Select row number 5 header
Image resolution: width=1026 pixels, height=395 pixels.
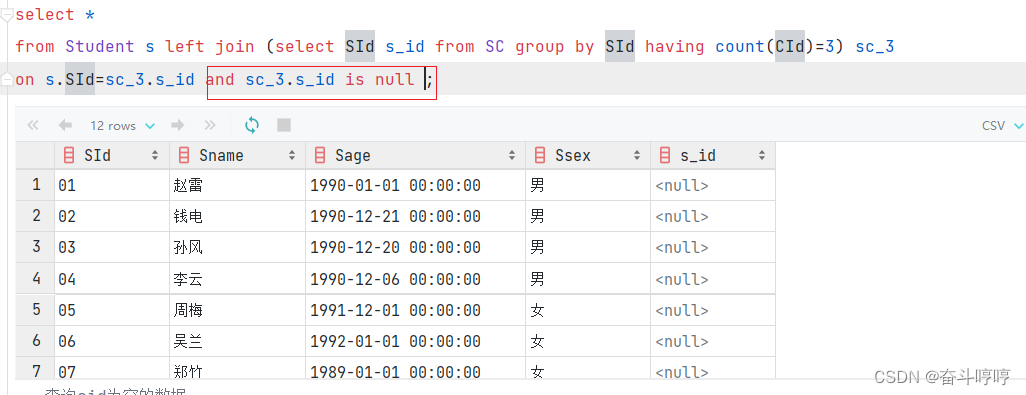(35, 310)
